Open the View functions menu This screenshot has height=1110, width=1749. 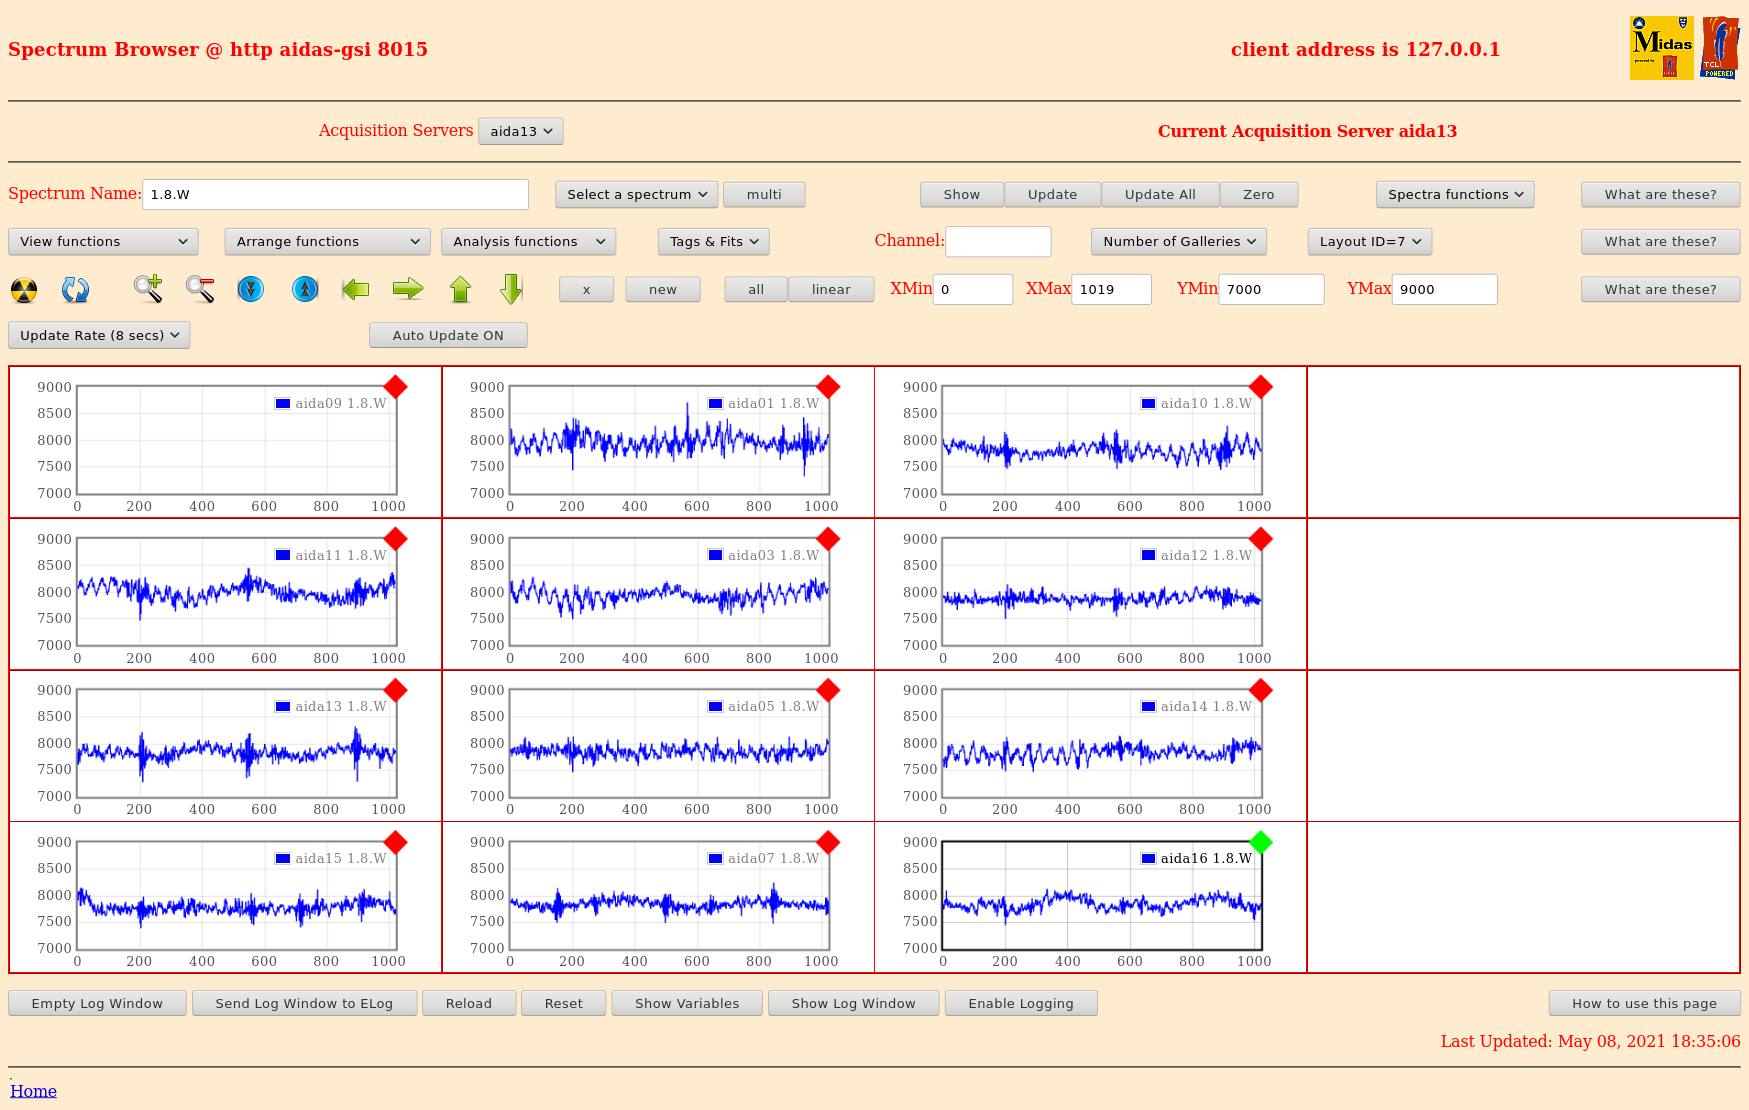(103, 242)
